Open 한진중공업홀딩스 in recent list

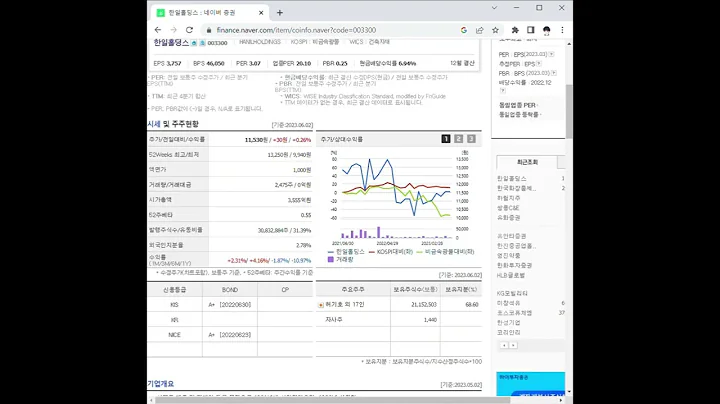pos(517,246)
